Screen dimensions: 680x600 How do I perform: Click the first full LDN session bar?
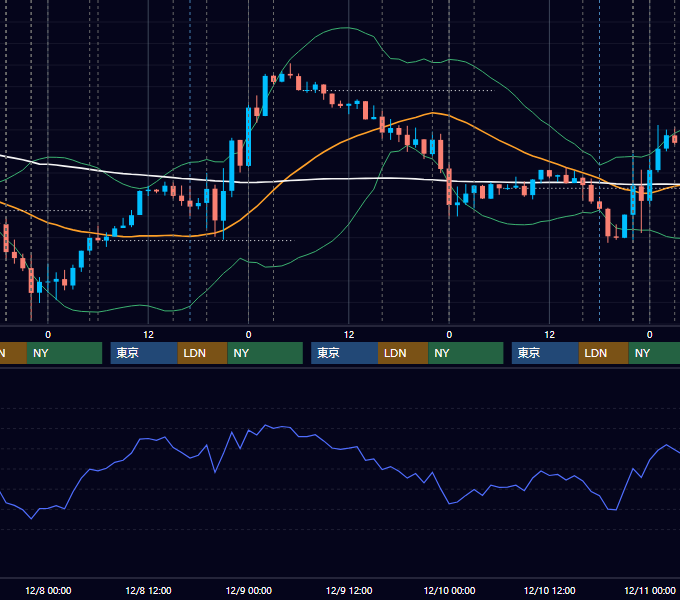tap(203, 353)
